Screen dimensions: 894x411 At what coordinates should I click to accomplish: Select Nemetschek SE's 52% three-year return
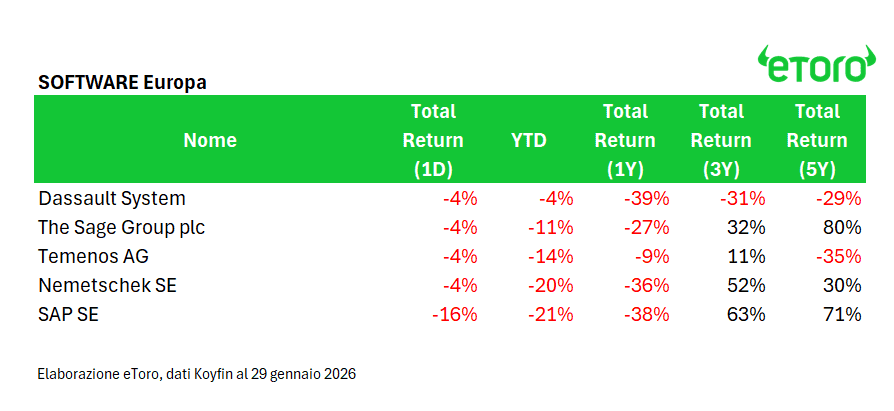[747, 285]
